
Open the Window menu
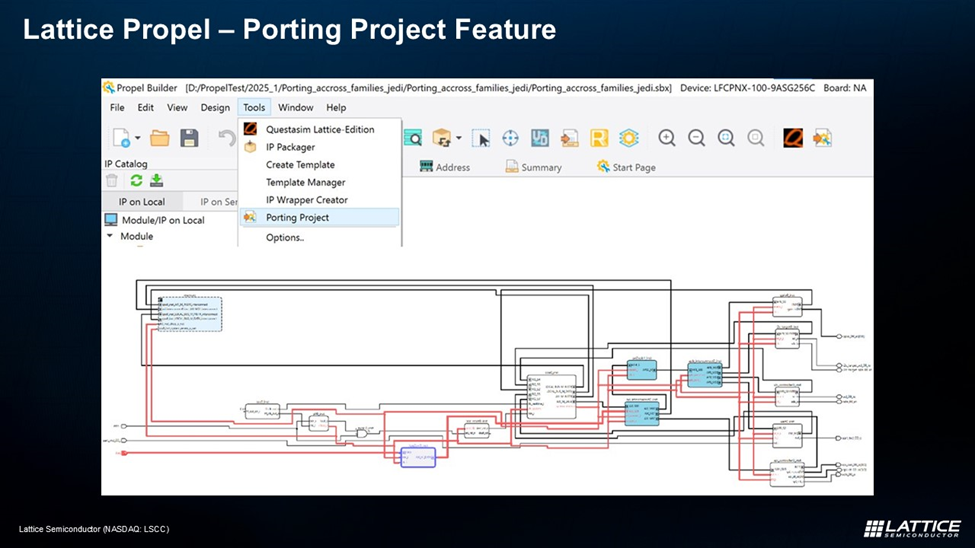coord(295,108)
